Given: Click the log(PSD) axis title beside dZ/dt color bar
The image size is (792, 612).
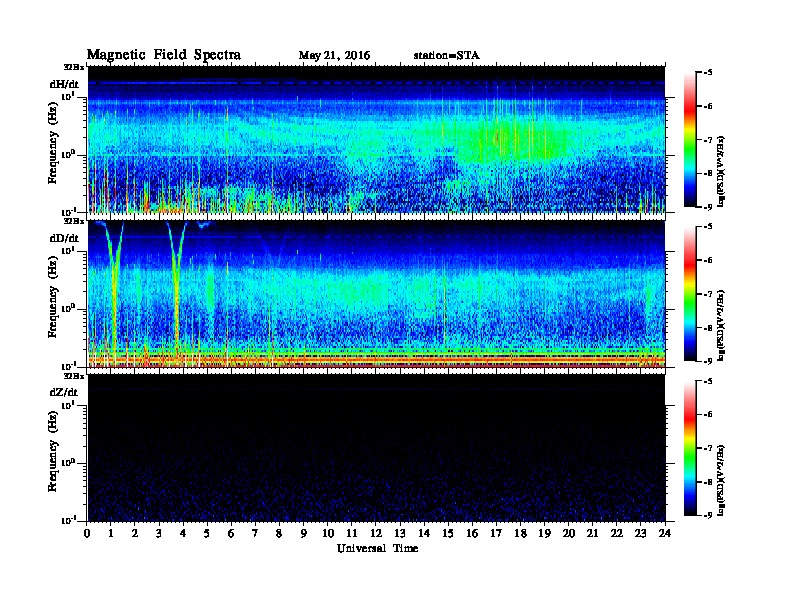Looking at the screenshot, I should click(x=722, y=480).
